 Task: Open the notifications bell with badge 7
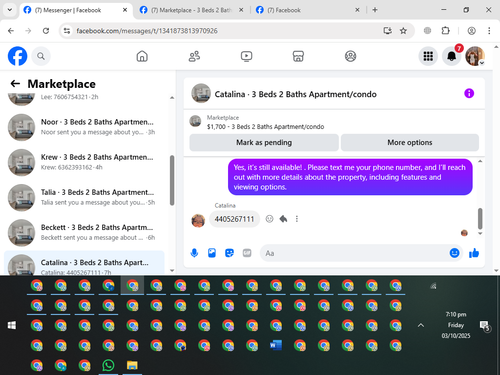click(x=452, y=56)
